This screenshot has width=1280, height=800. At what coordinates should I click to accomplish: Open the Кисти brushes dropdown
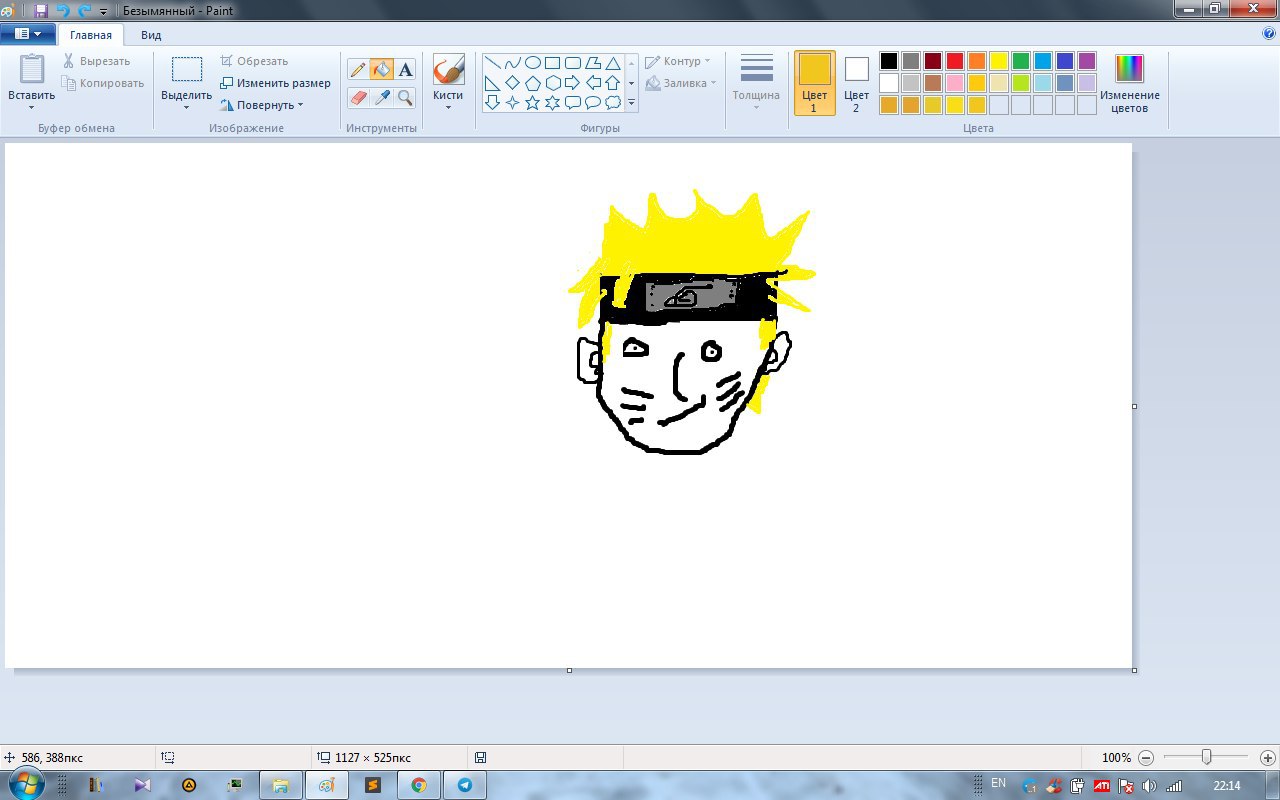point(448,107)
